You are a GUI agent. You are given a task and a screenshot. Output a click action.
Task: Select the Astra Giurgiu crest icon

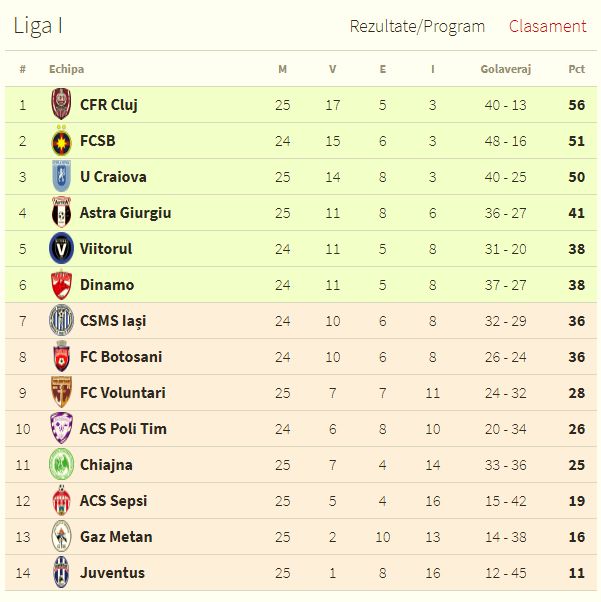pyautogui.click(x=61, y=213)
